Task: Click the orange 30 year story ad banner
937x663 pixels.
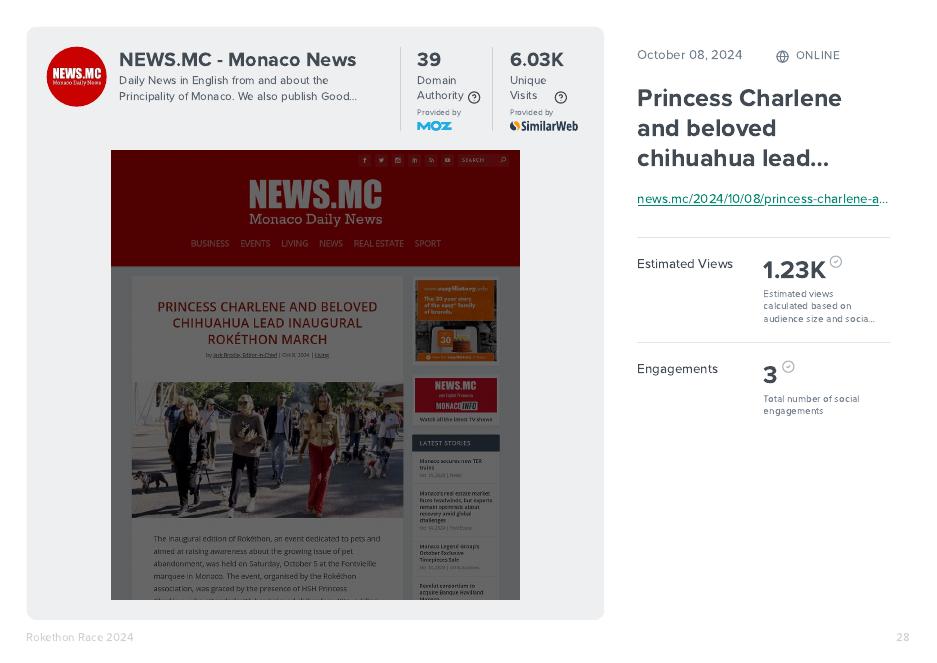Action: (456, 320)
